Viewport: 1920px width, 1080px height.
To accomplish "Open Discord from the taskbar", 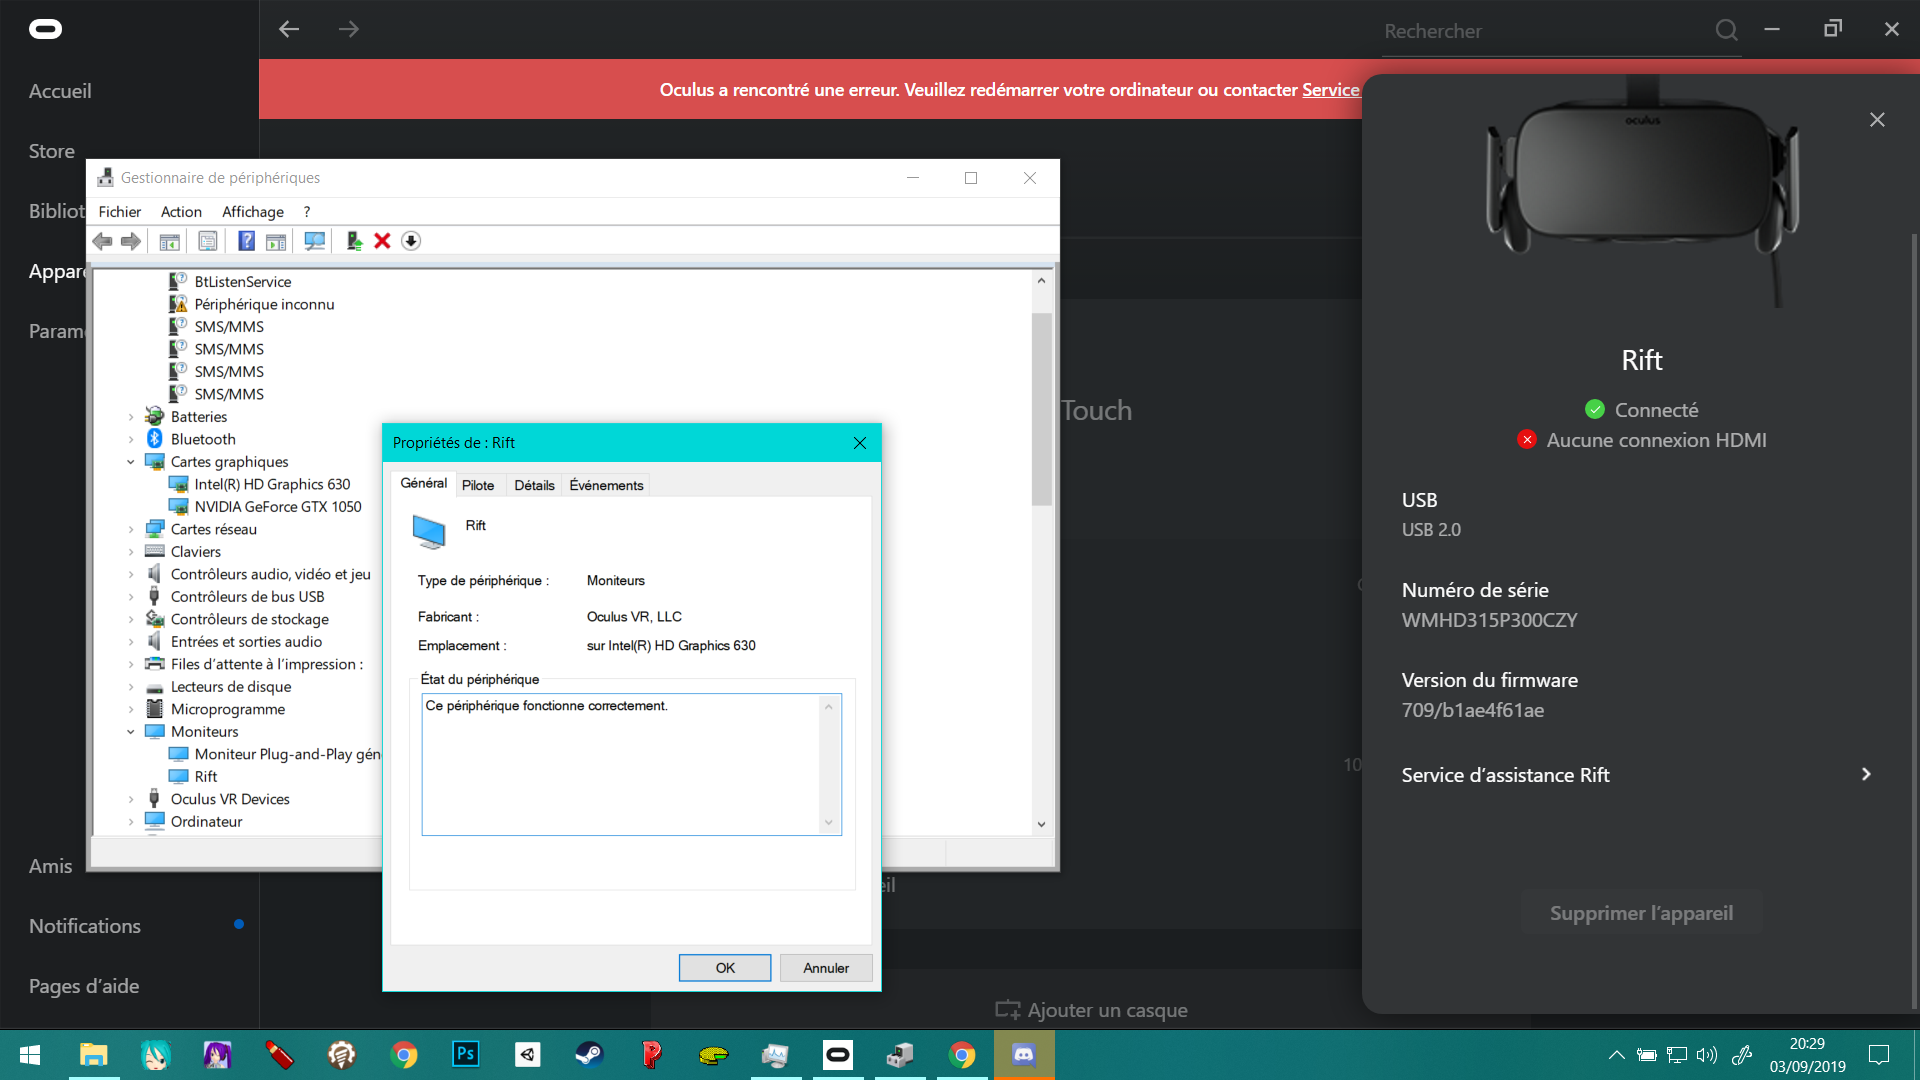I will point(1023,1055).
